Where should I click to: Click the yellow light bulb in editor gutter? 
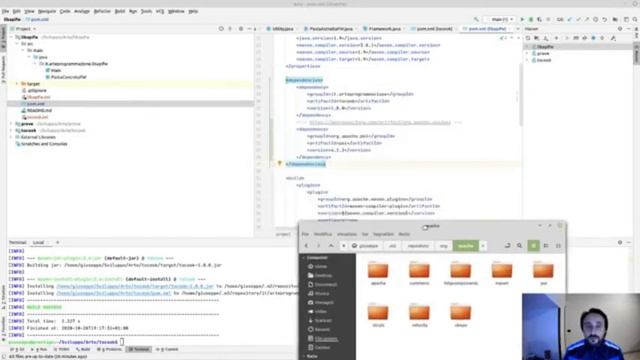(x=280, y=163)
